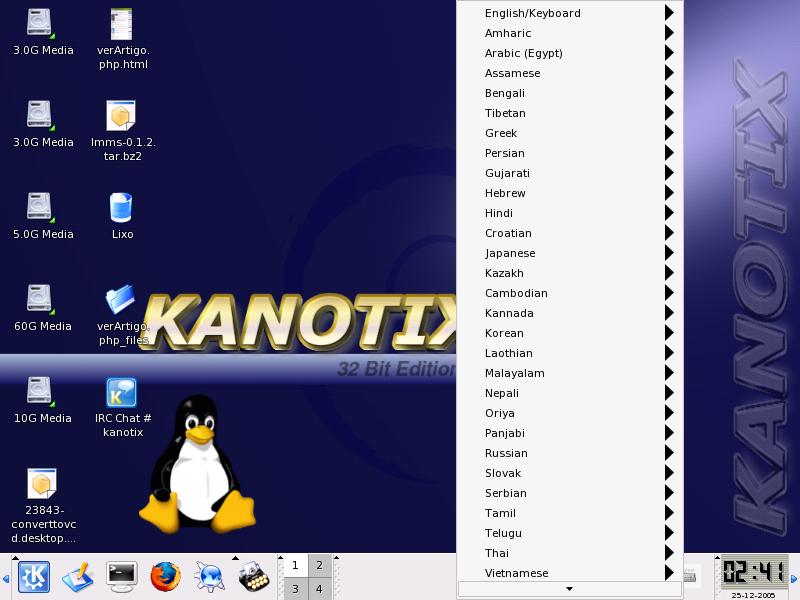Expand the Greek submenu arrow
This screenshot has width=800, height=600.
tap(669, 133)
